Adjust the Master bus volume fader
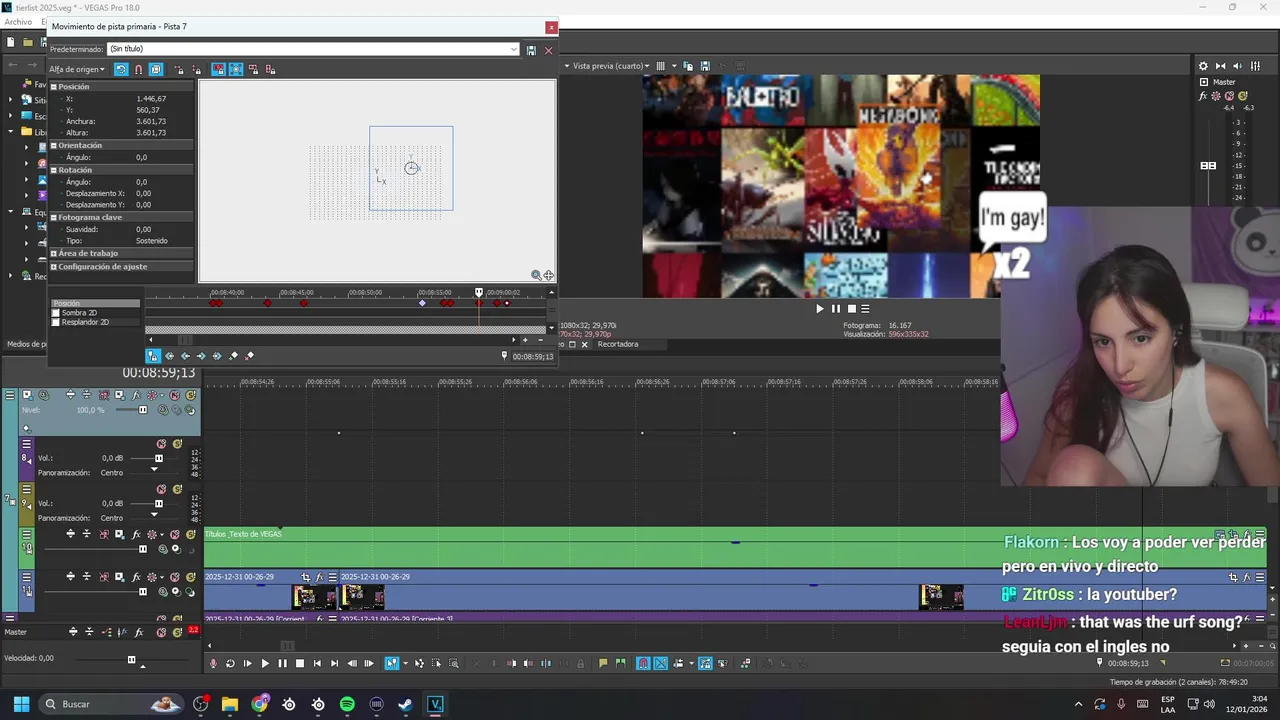The width and height of the screenshot is (1280, 720). [1208, 166]
